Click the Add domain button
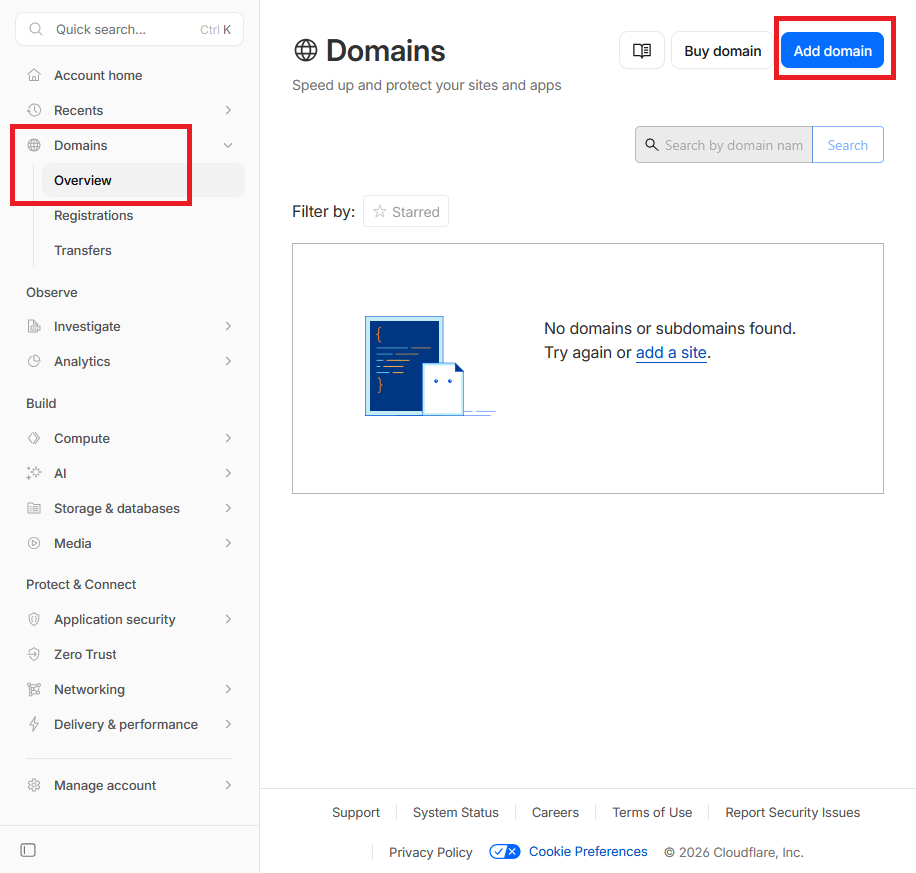The height and width of the screenshot is (873, 916). coord(832,51)
